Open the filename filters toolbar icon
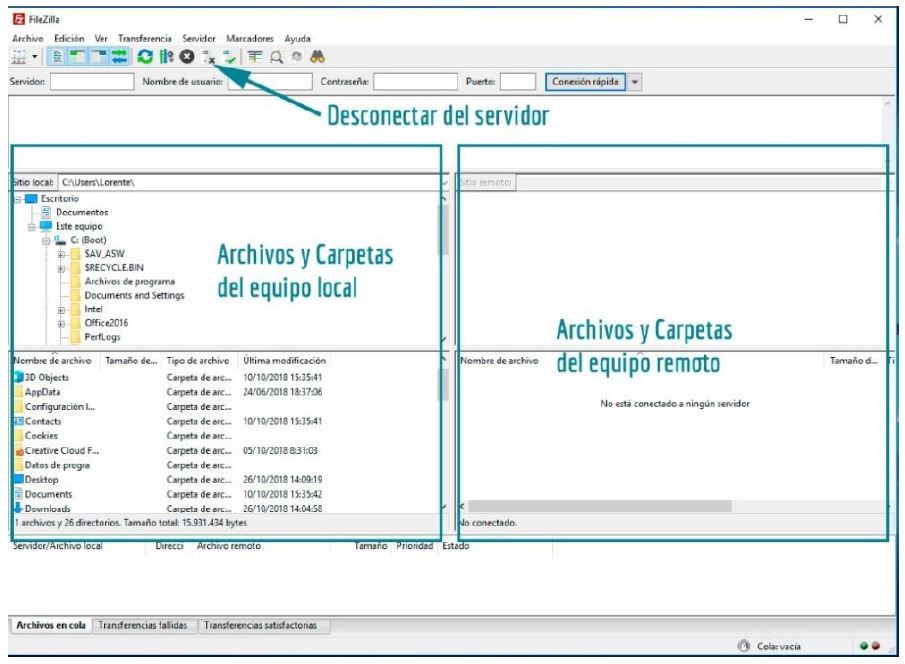 click(x=255, y=57)
